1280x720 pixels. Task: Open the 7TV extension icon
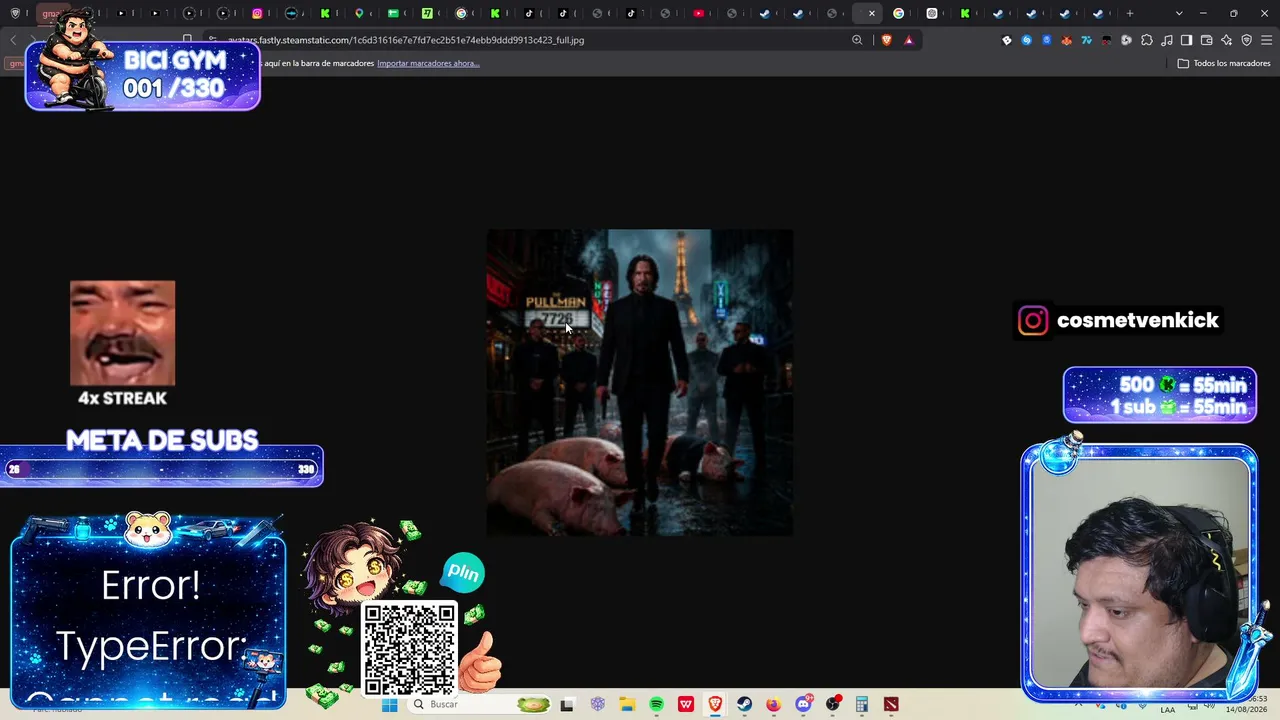[x=1086, y=40]
